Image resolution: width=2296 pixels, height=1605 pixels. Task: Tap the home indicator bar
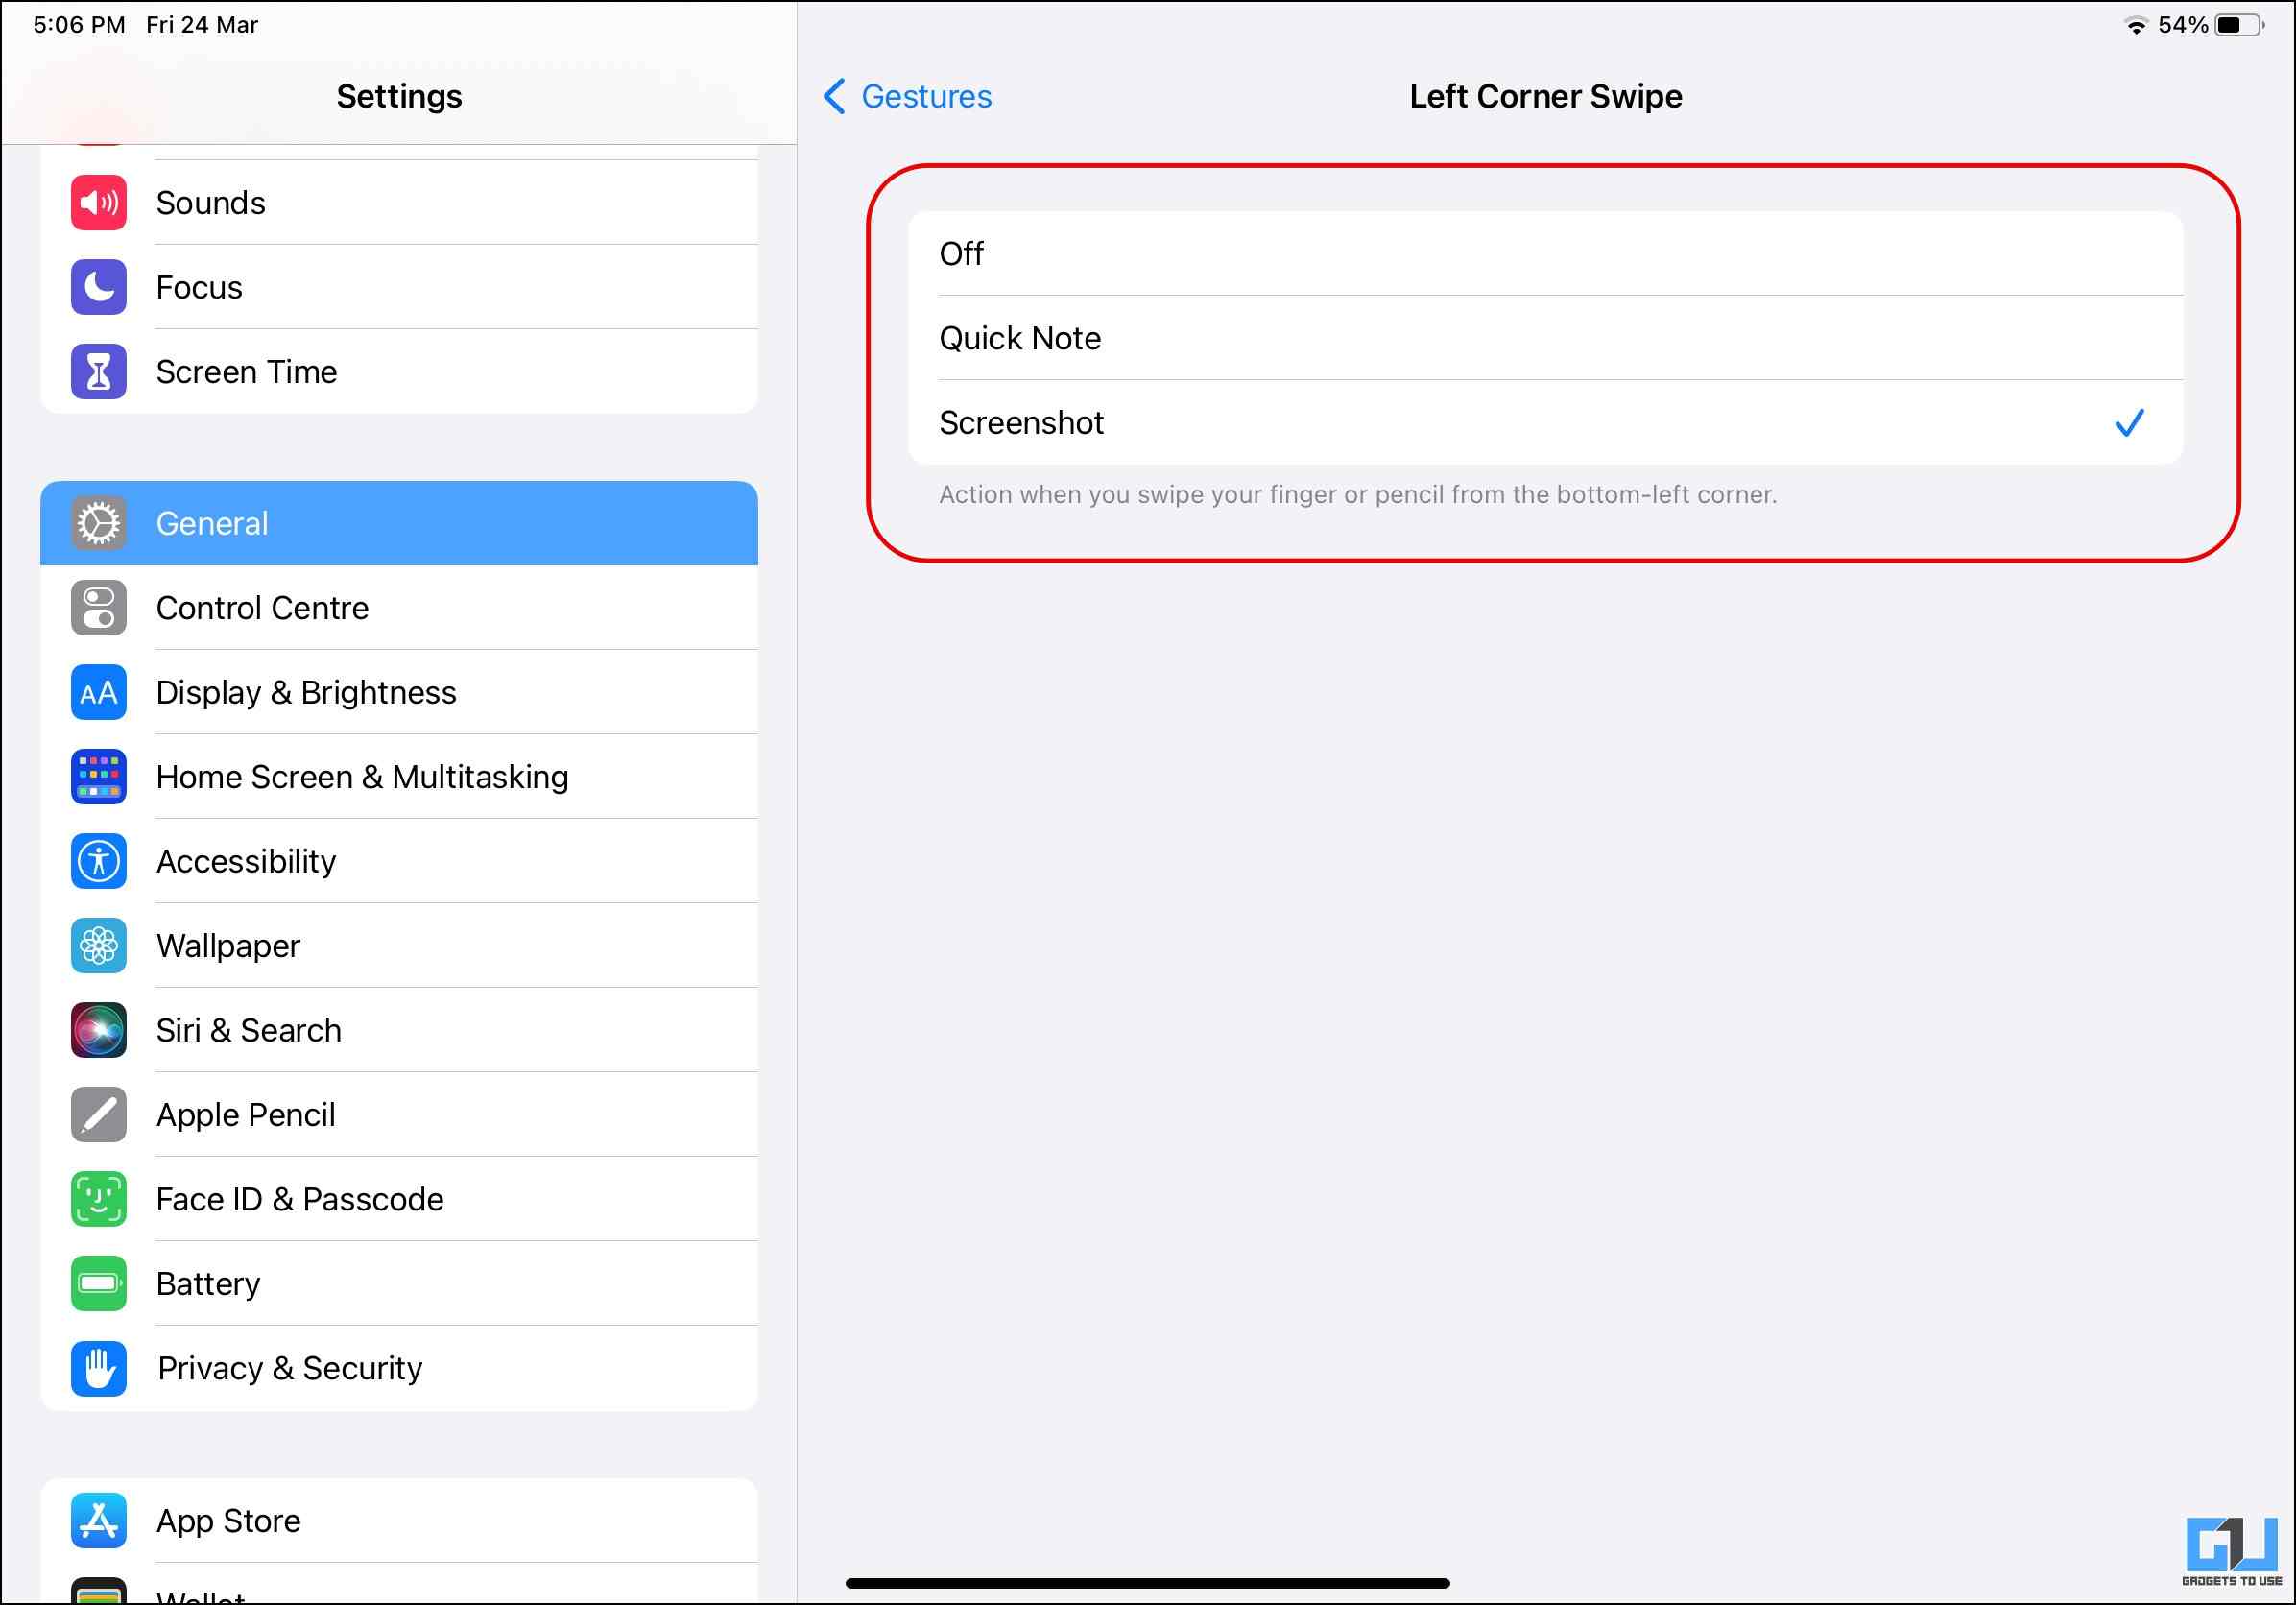(x=1147, y=1584)
